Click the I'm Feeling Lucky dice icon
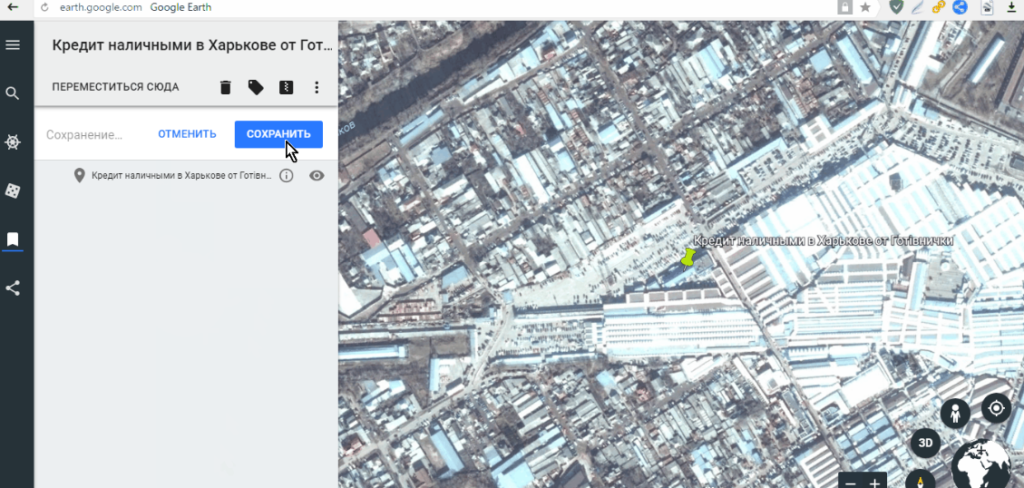This screenshot has height=488, width=1024. pos(12,191)
